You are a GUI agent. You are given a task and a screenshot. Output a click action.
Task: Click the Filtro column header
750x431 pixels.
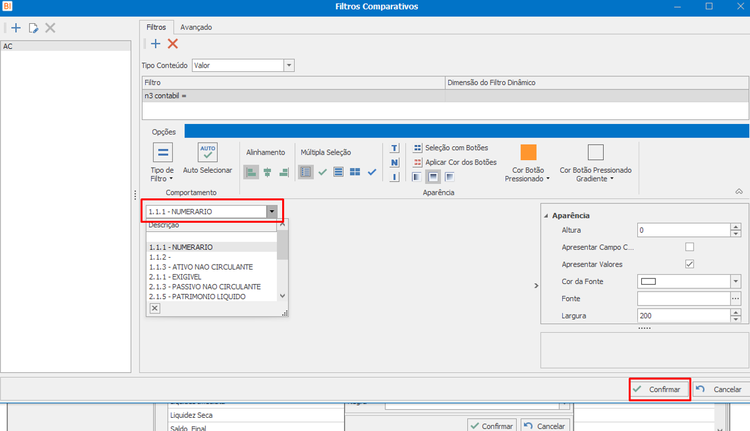294,83
